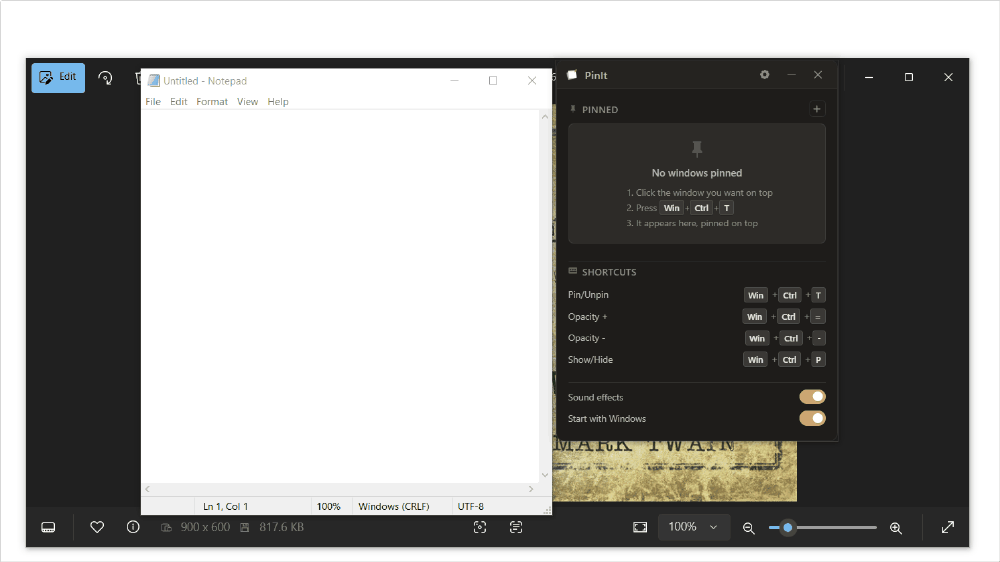
Task: Show file info with the info icon
Action: [x=133, y=527]
